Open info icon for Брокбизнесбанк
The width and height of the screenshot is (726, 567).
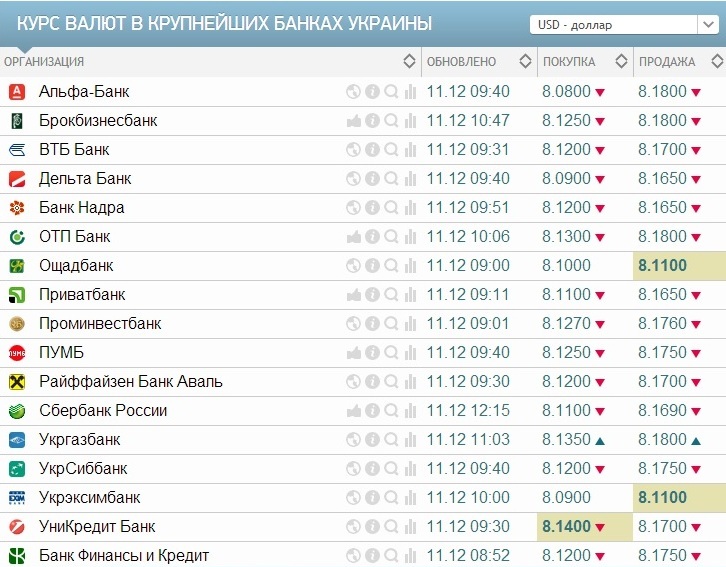pos(372,121)
